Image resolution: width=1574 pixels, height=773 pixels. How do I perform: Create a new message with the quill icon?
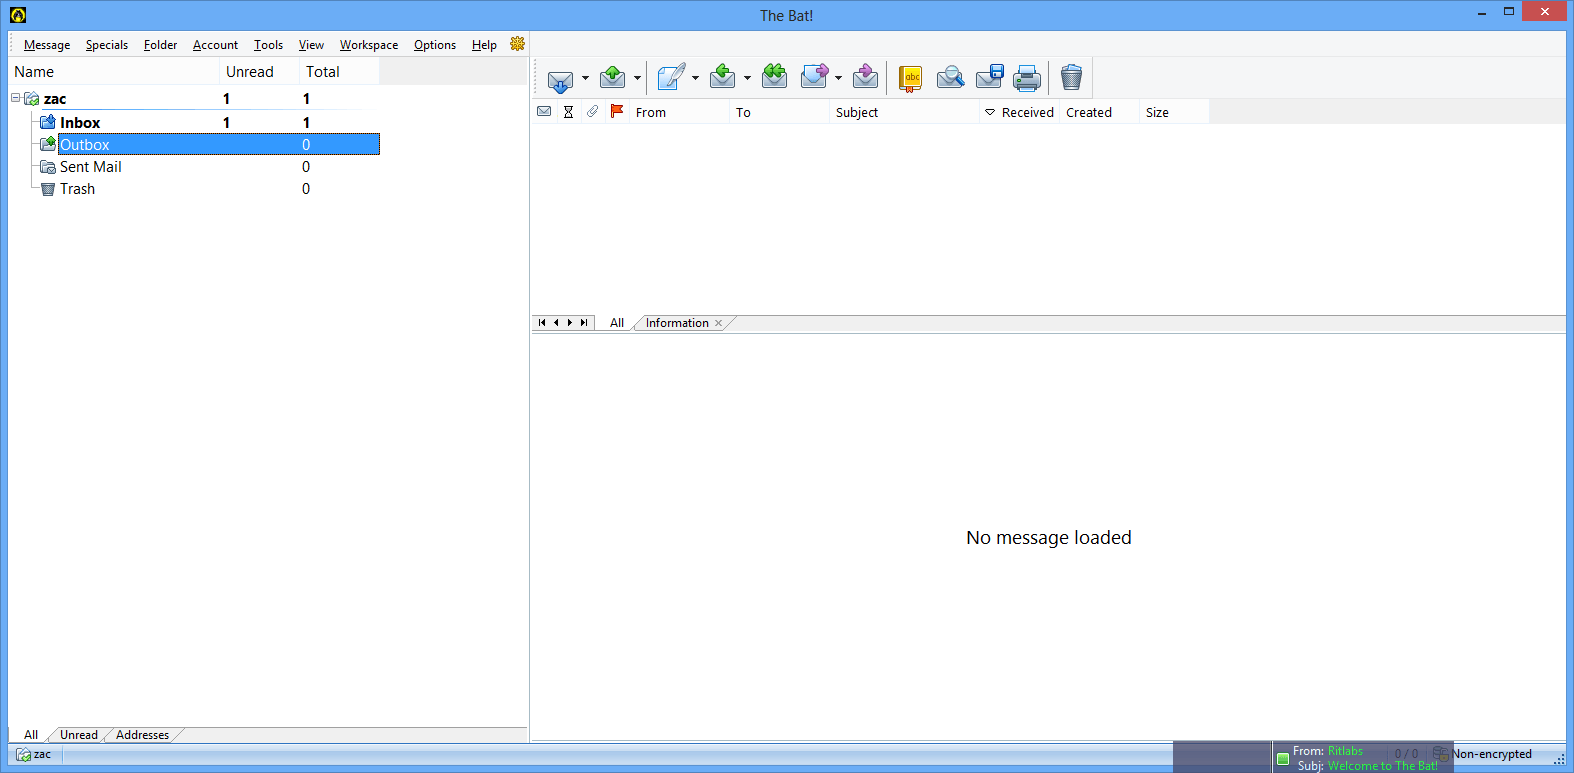coord(671,77)
